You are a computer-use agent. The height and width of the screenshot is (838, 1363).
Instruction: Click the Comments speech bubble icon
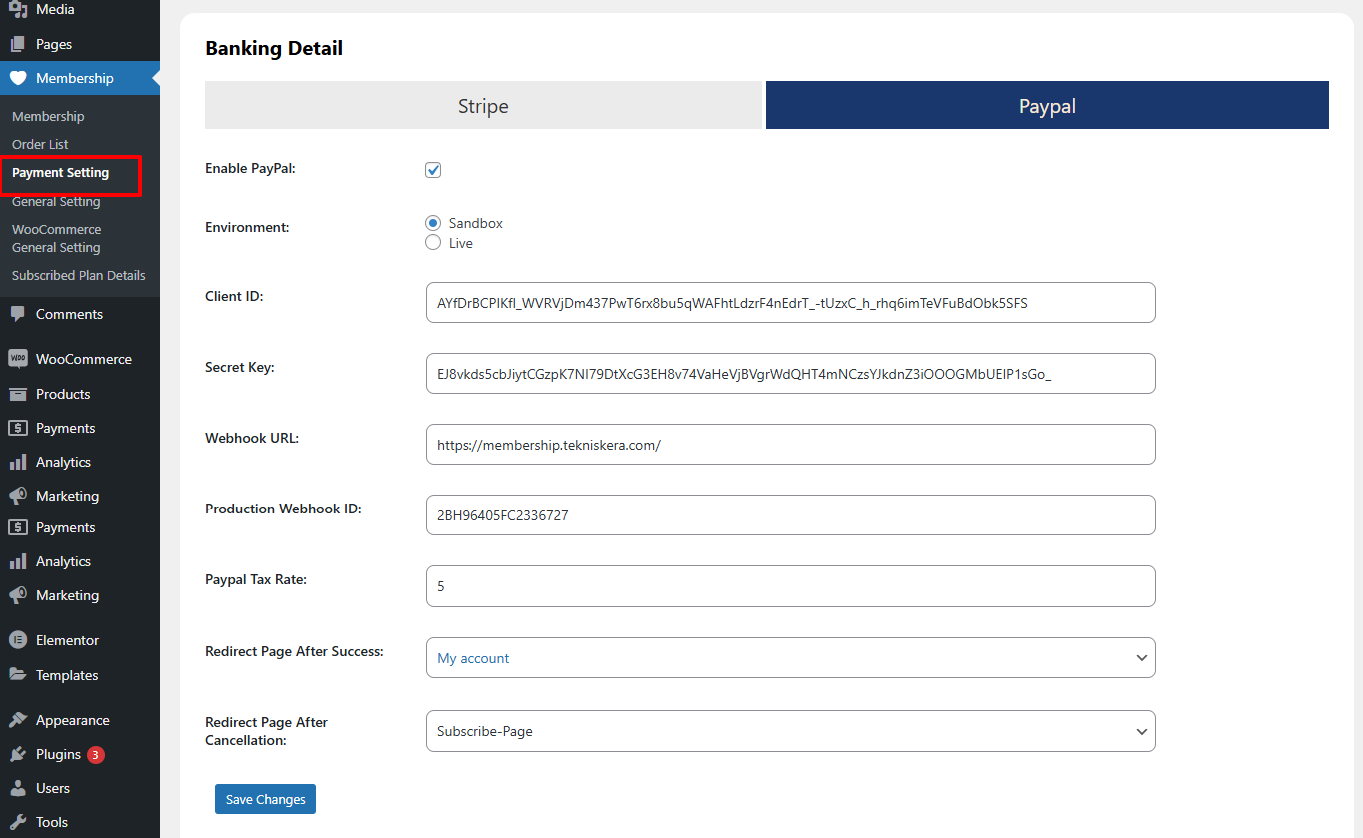pyautogui.click(x=18, y=314)
